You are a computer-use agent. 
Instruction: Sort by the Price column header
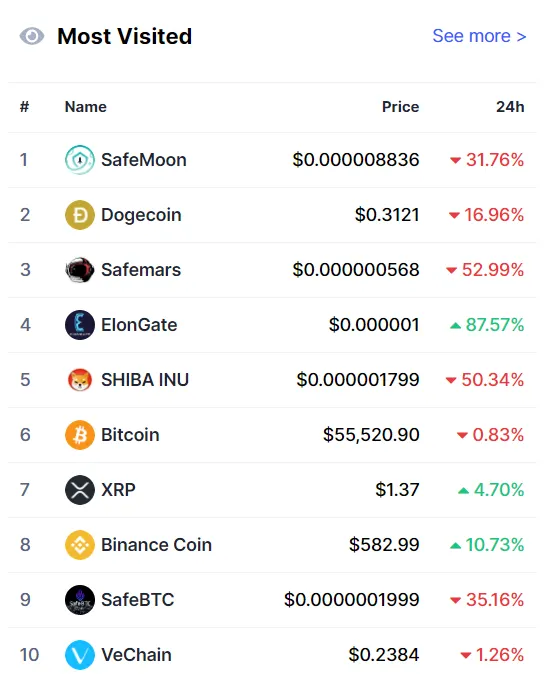[400, 107]
